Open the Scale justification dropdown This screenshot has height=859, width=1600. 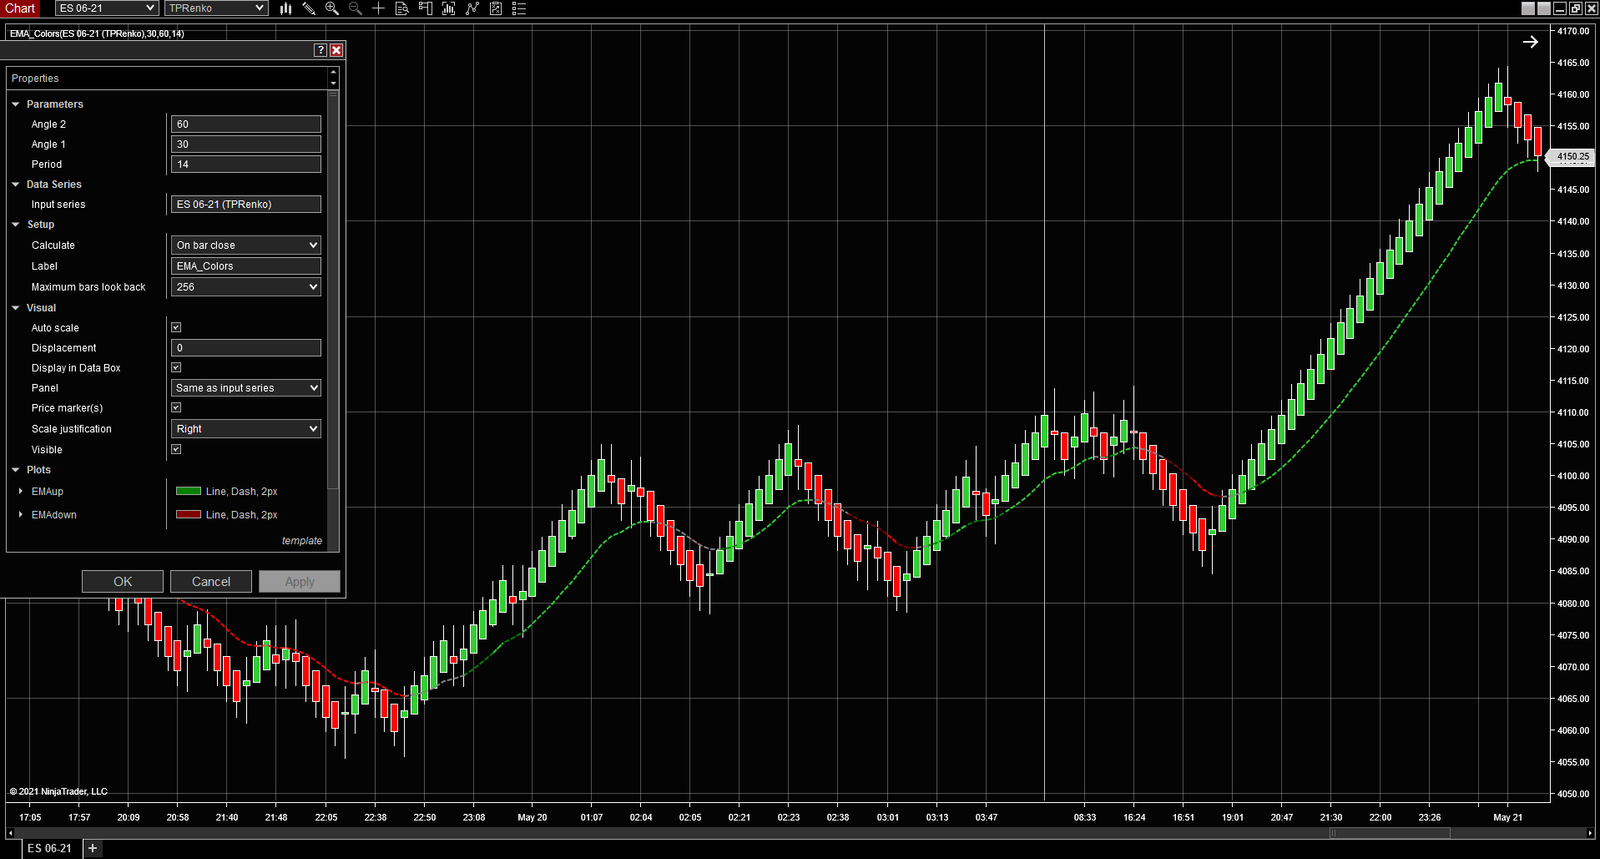[246, 429]
